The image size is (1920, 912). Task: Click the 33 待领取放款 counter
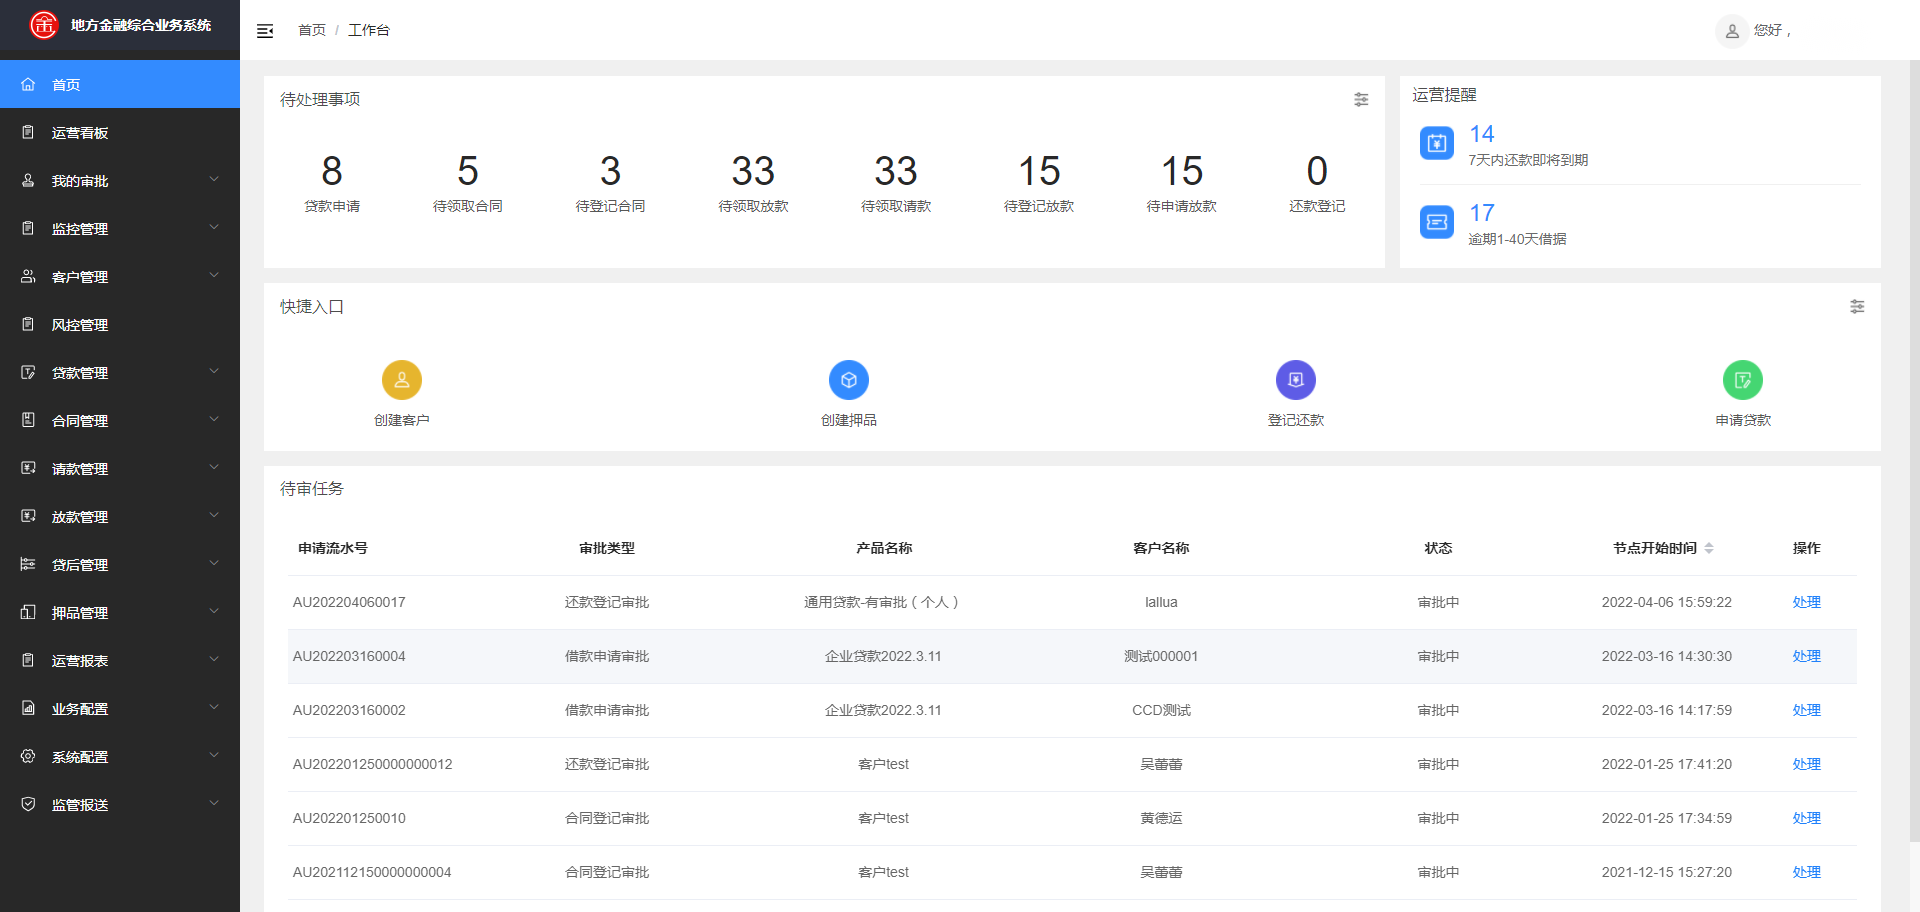(753, 182)
